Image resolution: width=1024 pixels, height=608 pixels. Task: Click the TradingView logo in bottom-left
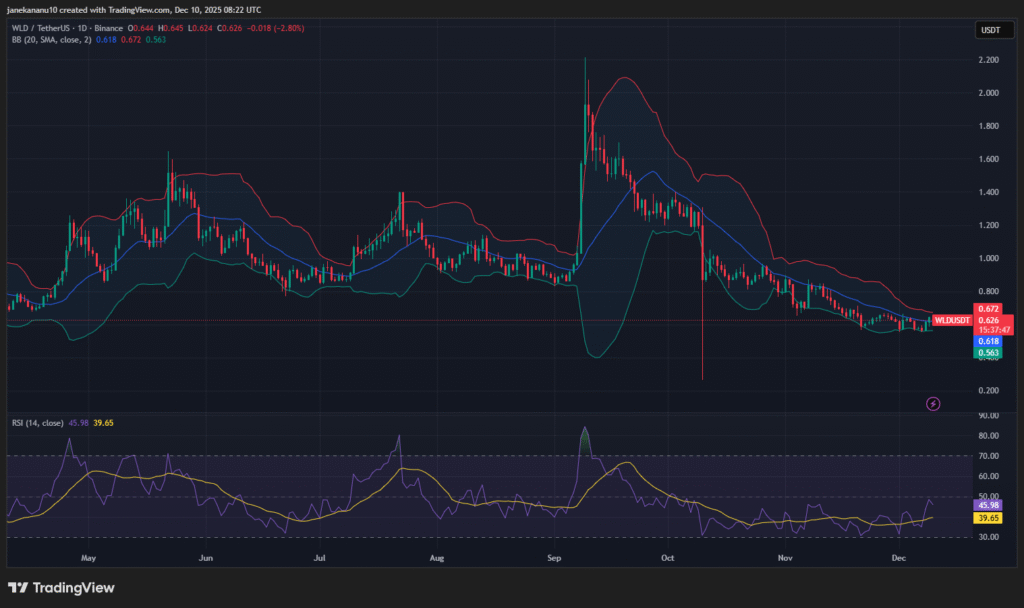coord(61,588)
